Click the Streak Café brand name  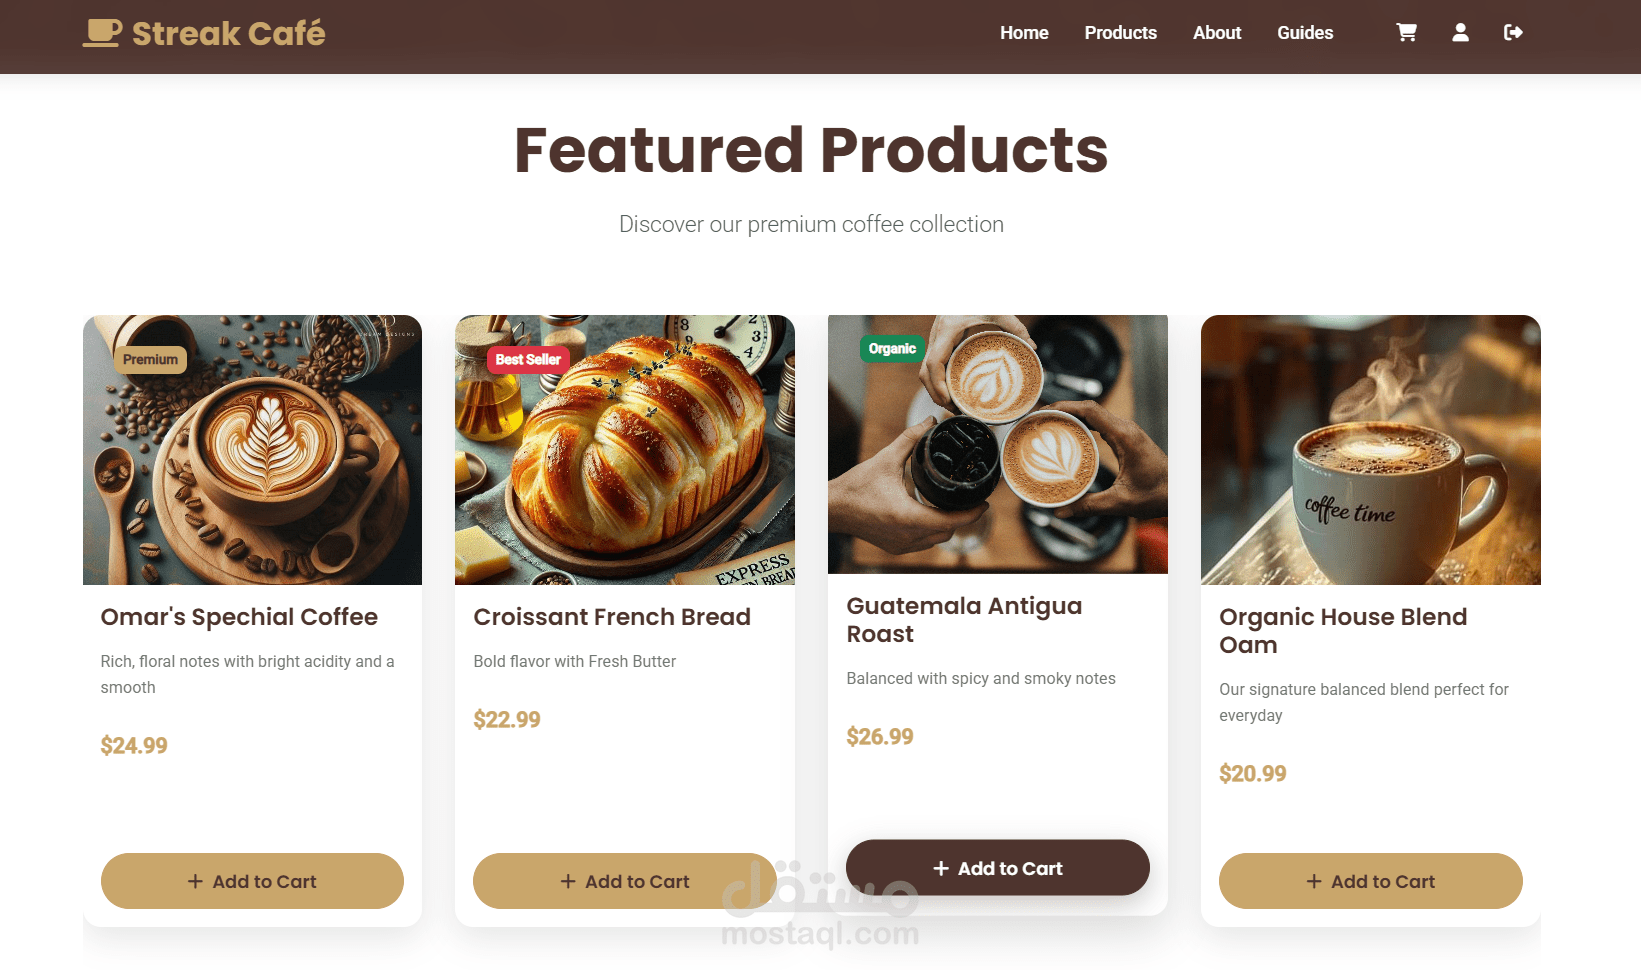[229, 34]
